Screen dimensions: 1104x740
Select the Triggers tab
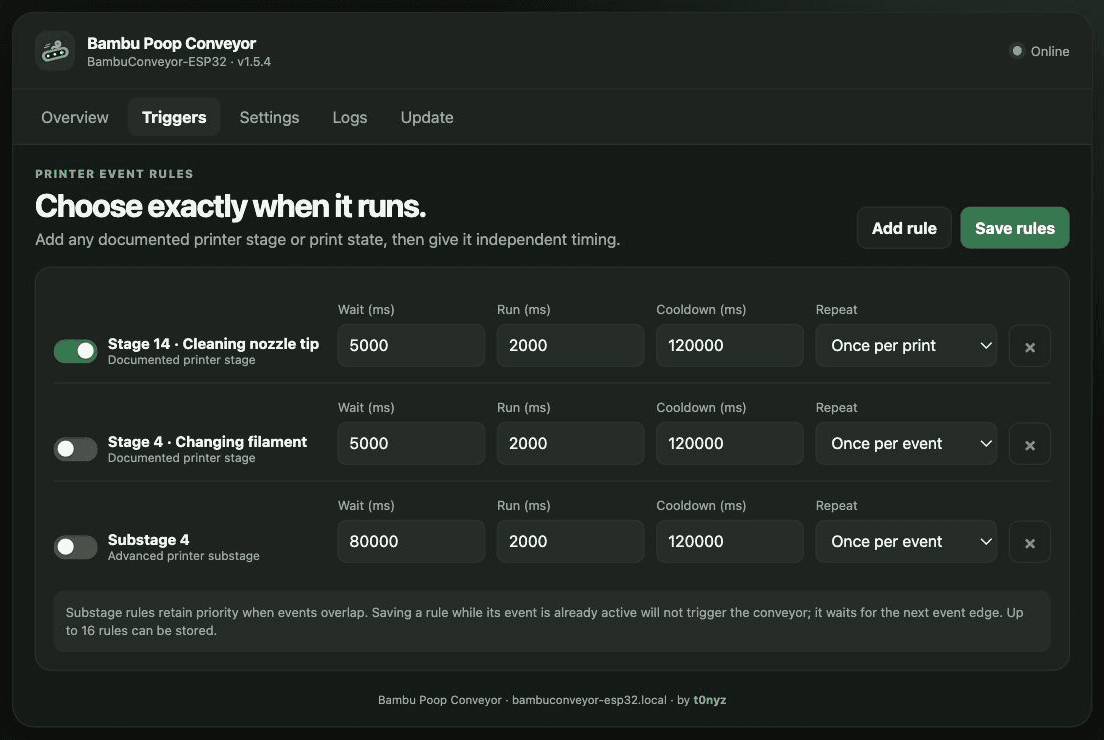pyautogui.click(x=174, y=117)
